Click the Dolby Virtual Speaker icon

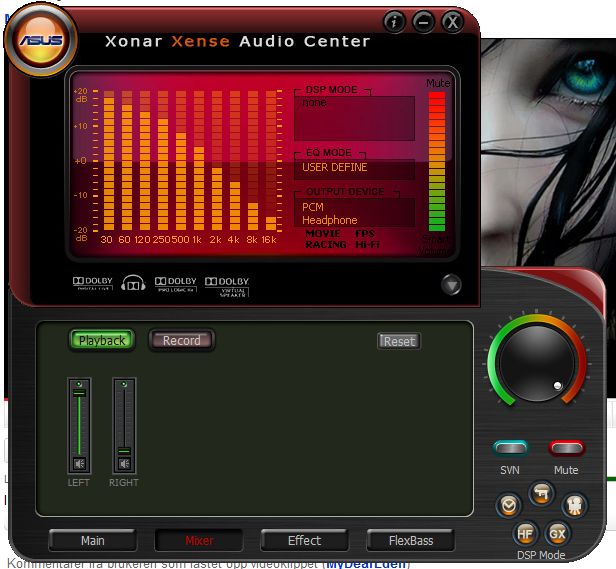click(227, 286)
